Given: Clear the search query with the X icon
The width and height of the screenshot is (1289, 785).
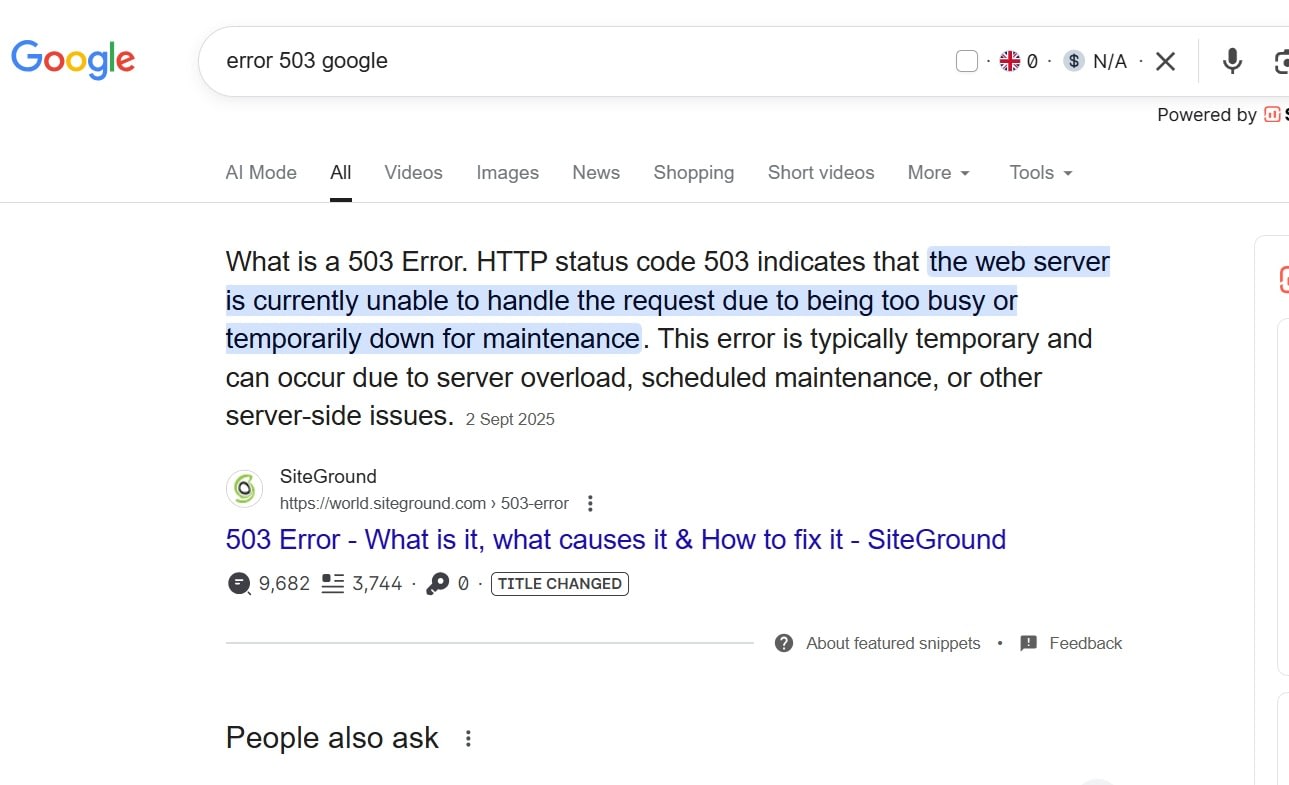Looking at the screenshot, I should click(1165, 61).
